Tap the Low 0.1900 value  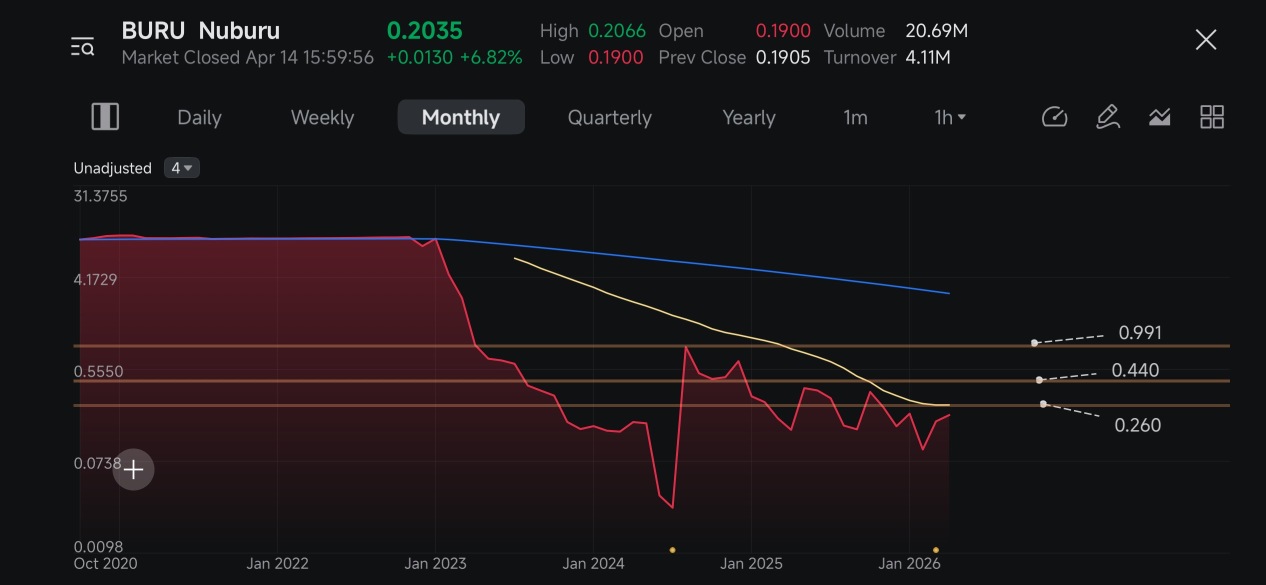(x=615, y=57)
